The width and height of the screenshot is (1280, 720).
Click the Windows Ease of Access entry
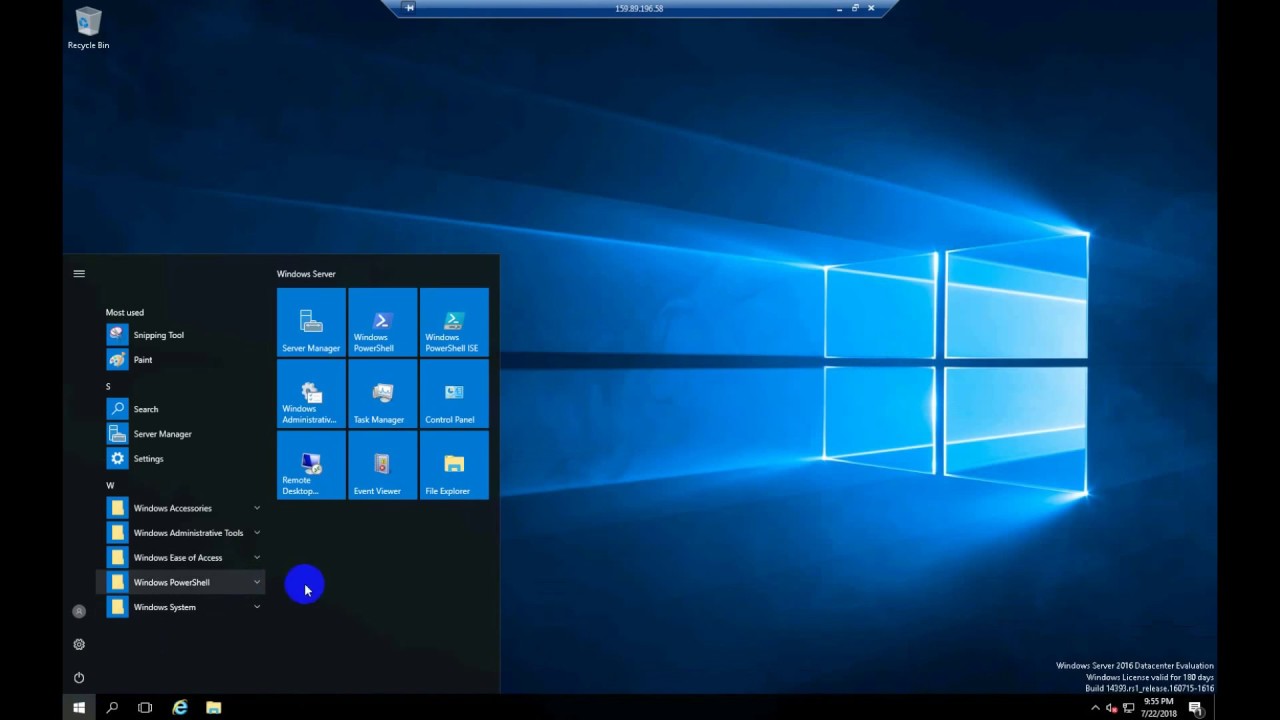tap(183, 558)
